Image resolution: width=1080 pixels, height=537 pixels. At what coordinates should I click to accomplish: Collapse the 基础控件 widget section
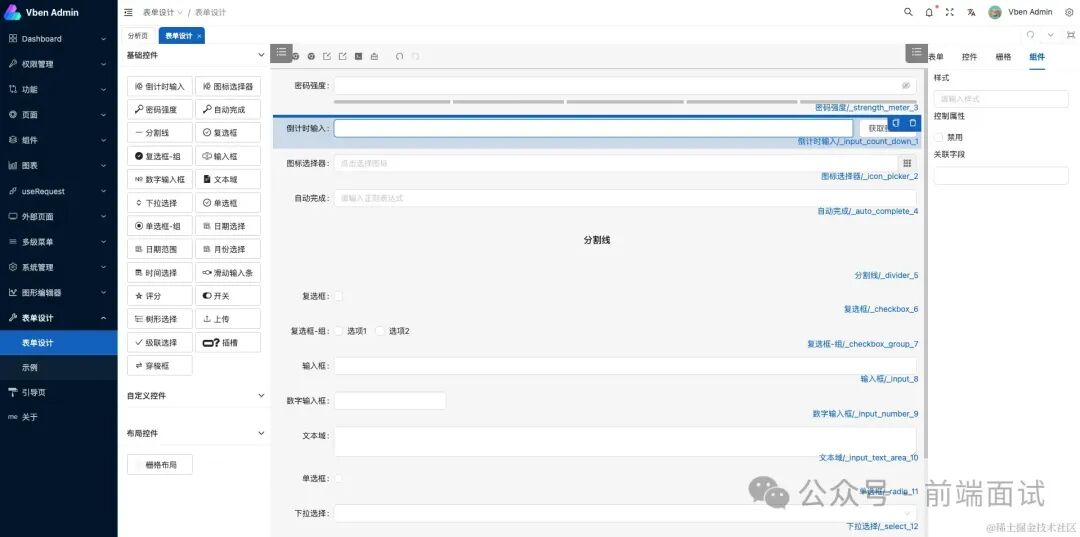[261, 55]
